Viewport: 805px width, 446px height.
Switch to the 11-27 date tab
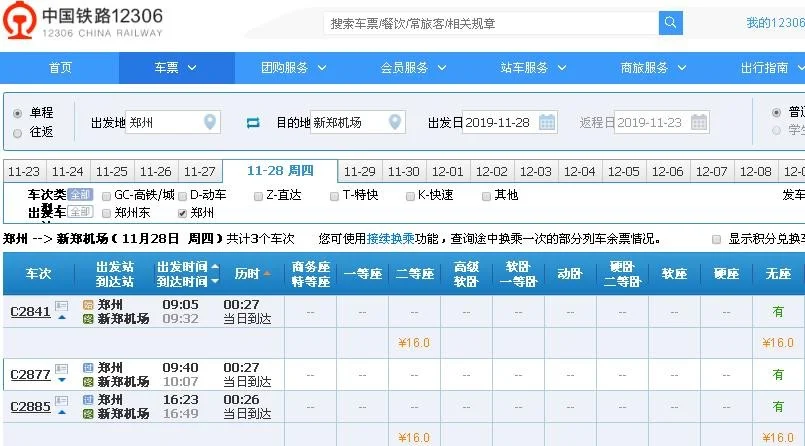(x=200, y=171)
